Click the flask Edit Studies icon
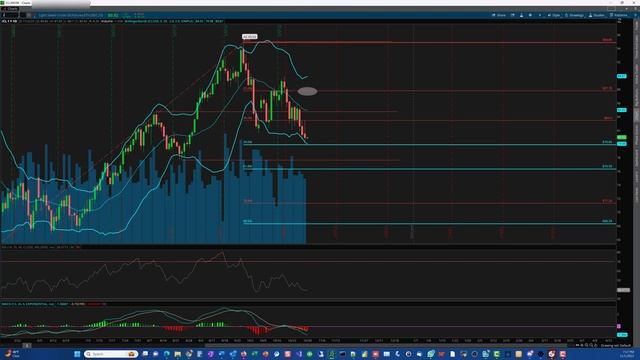Image resolution: width=640 pixels, height=360 pixels. coord(521,15)
